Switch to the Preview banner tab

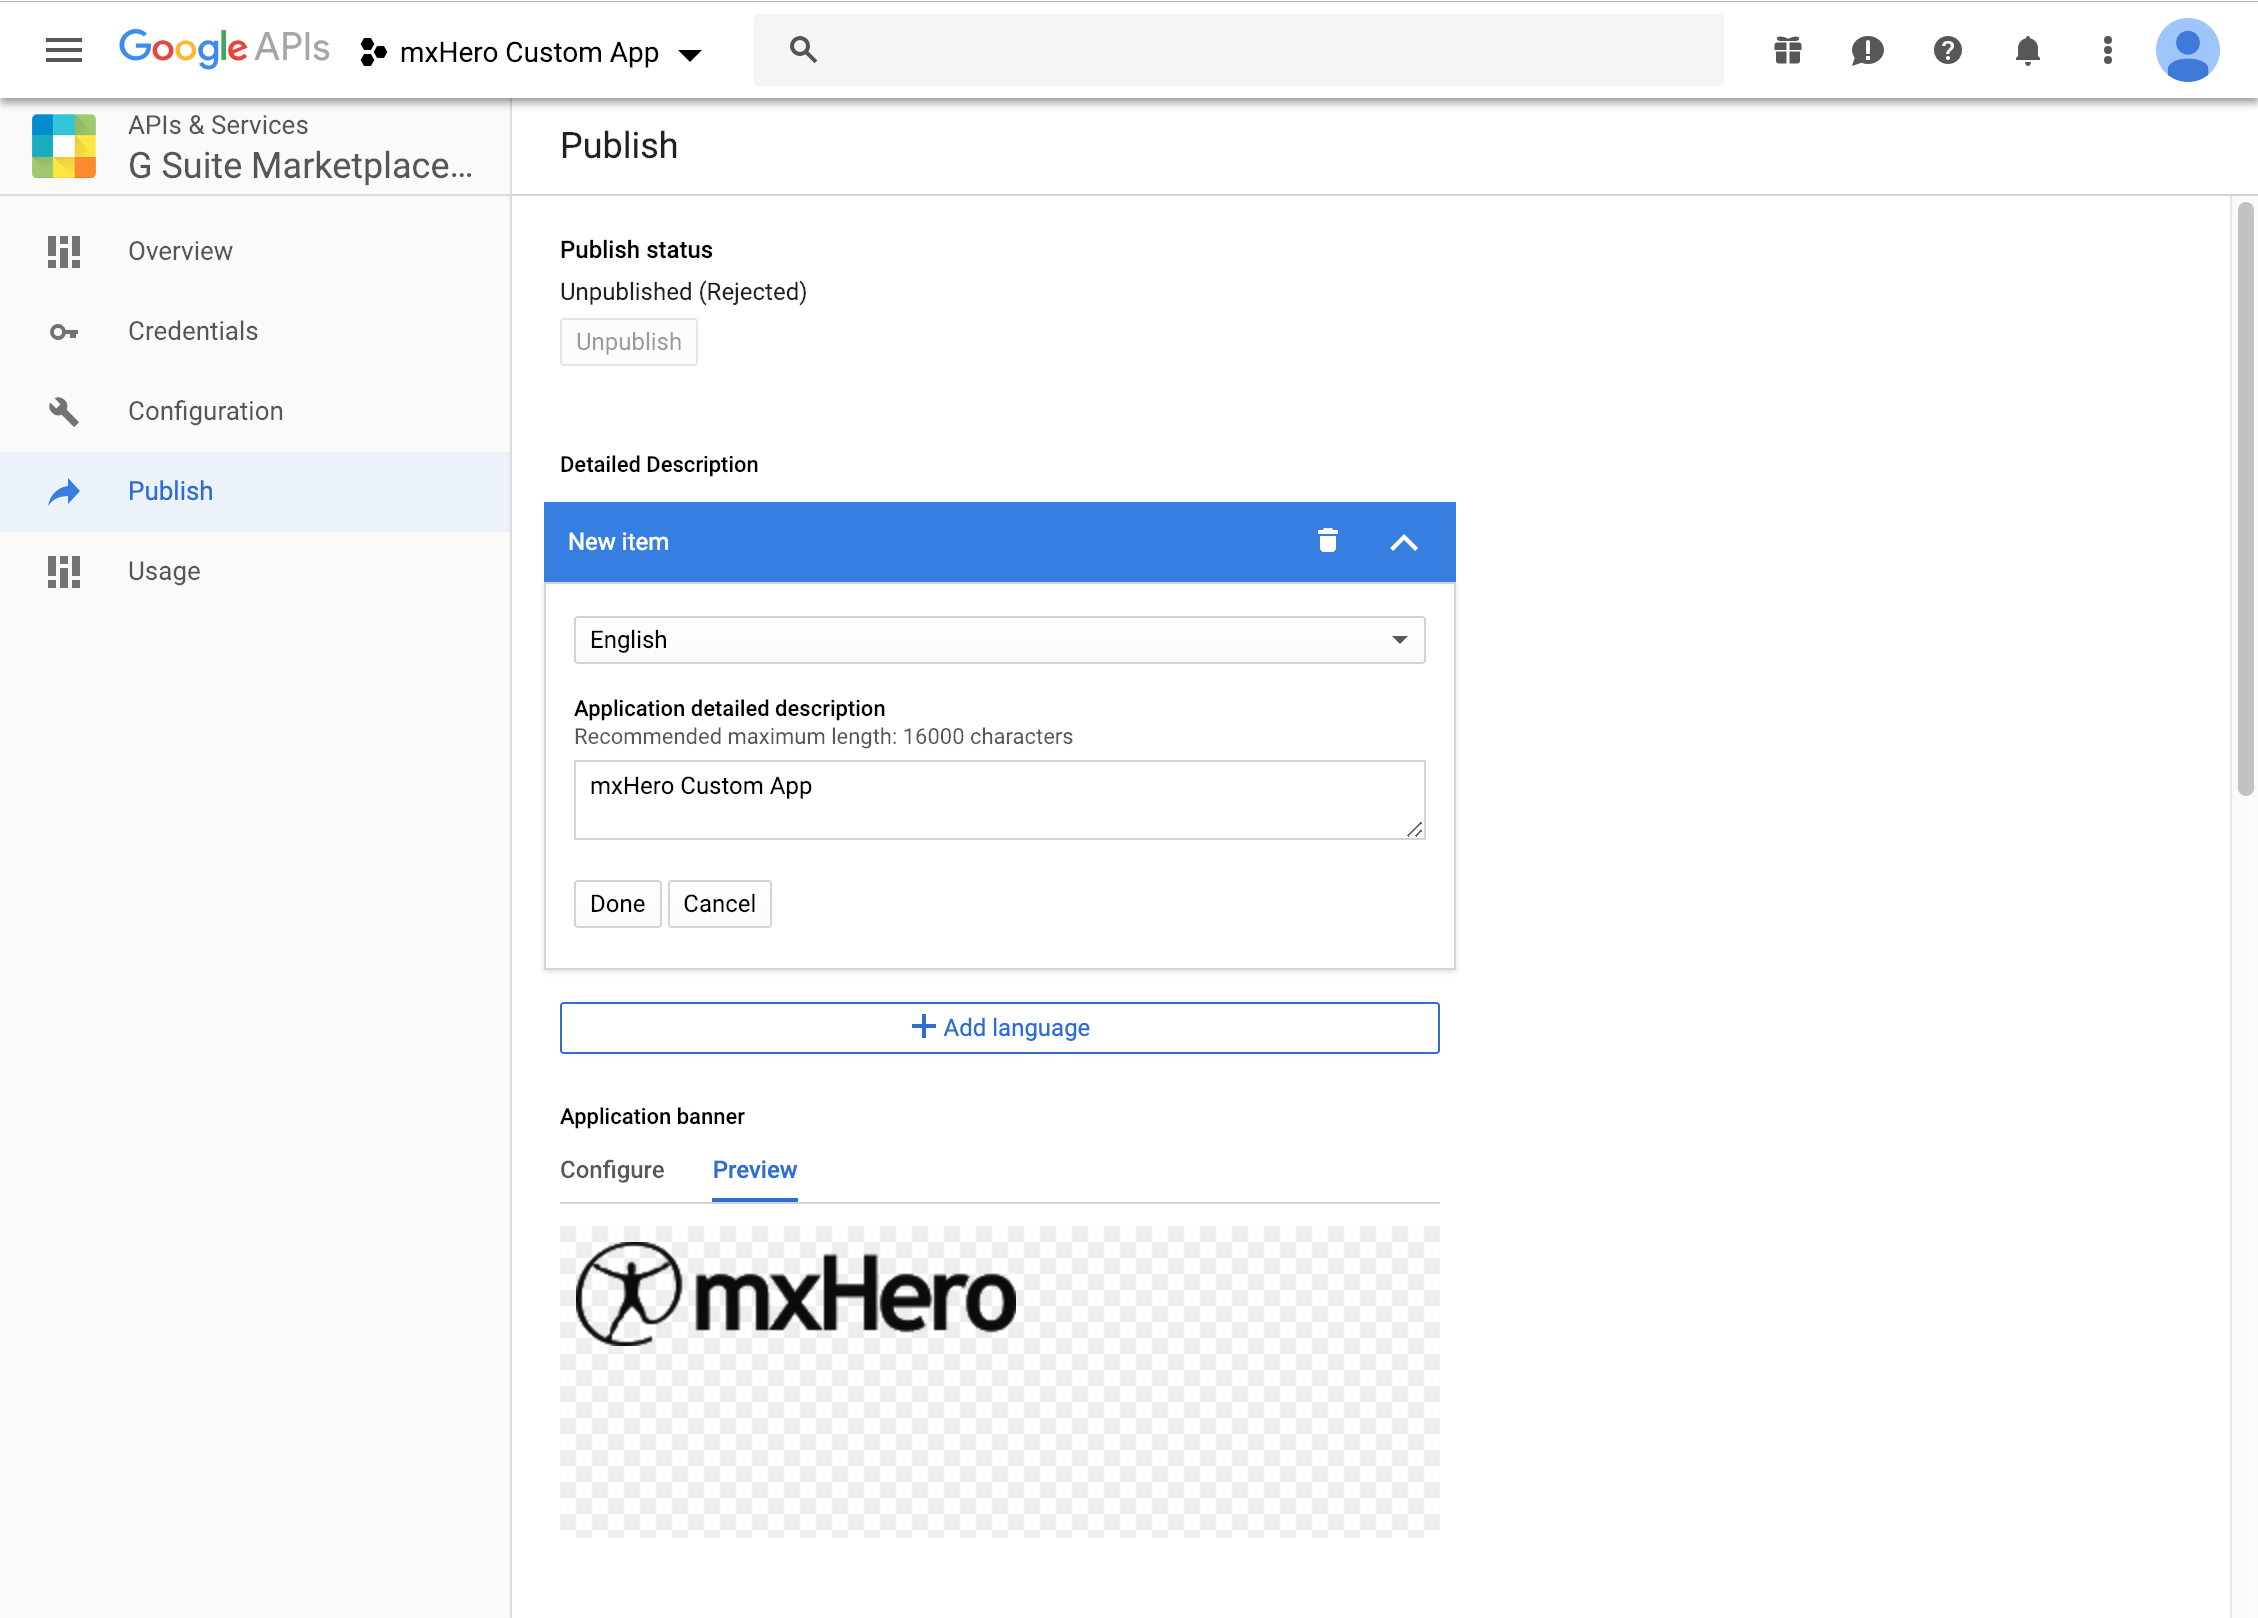coord(755,1170)
